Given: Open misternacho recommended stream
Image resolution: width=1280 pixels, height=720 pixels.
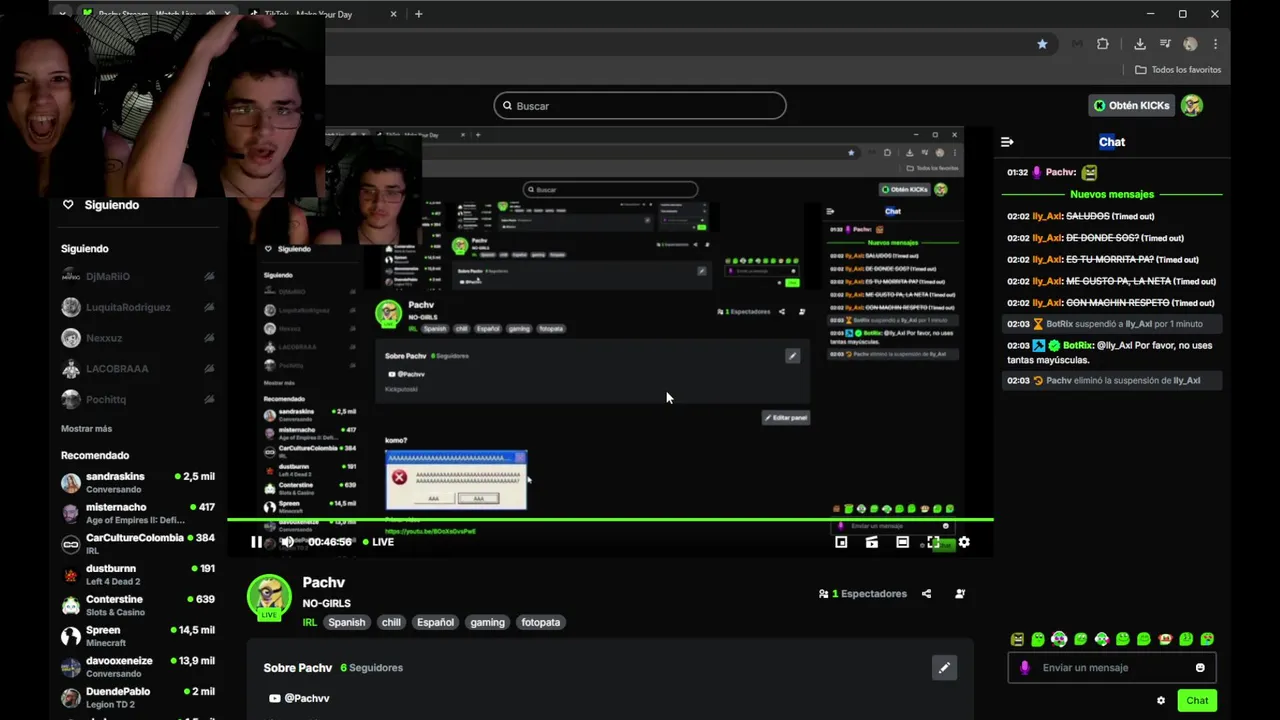Looking at the screenshot, I should click(139, 514).
